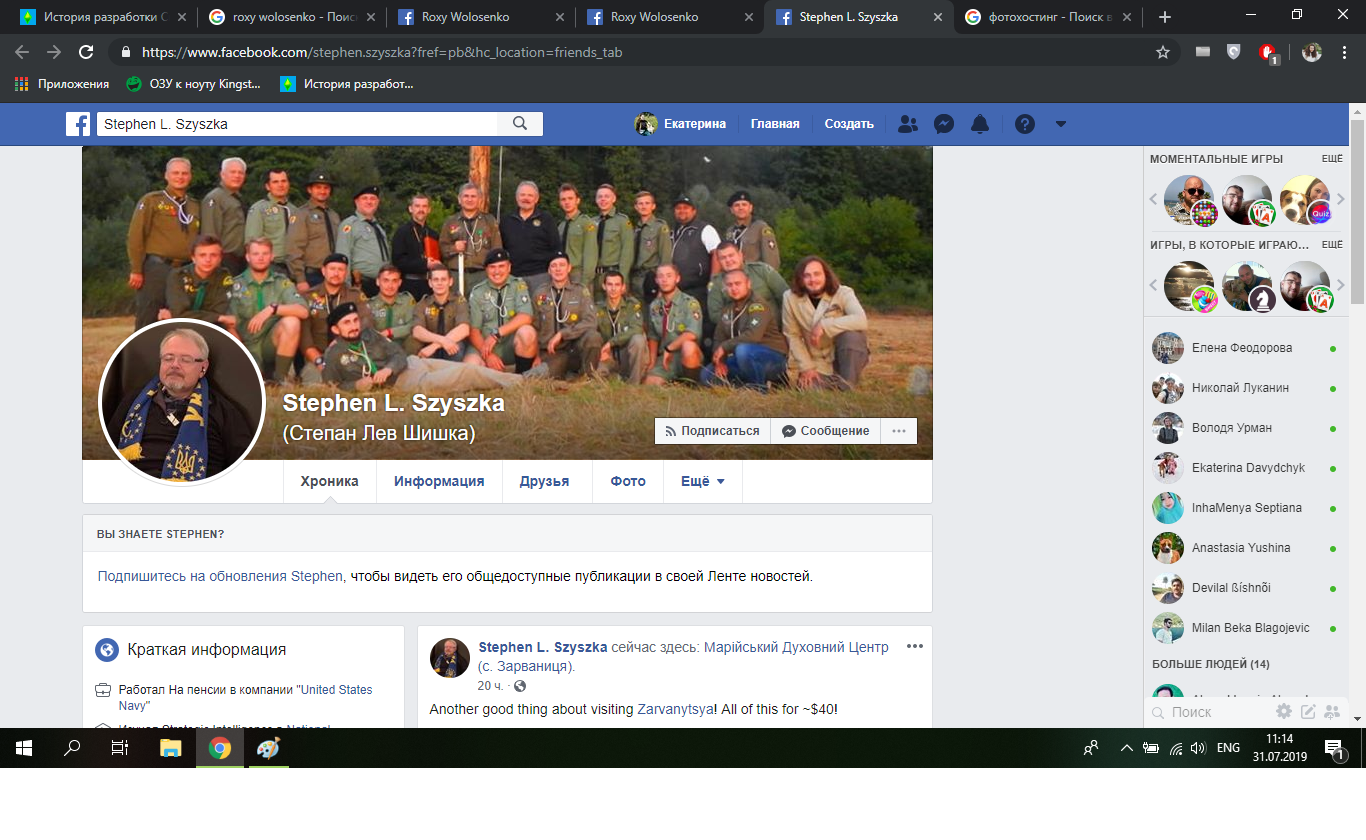
Task: Bookmark page with star icon
Action: pyautogui.click(x=1162, y=52)
